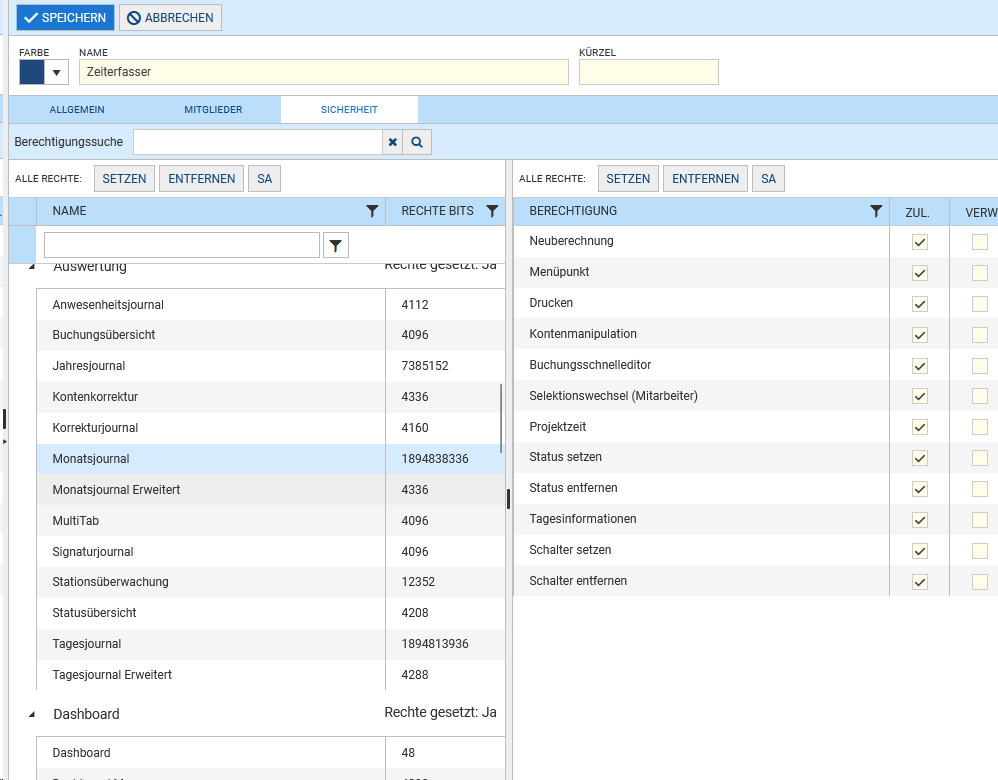Toggle VERW. checkbox for Drucken
This screenshot has width=998, height=780.
coord(980,304)
